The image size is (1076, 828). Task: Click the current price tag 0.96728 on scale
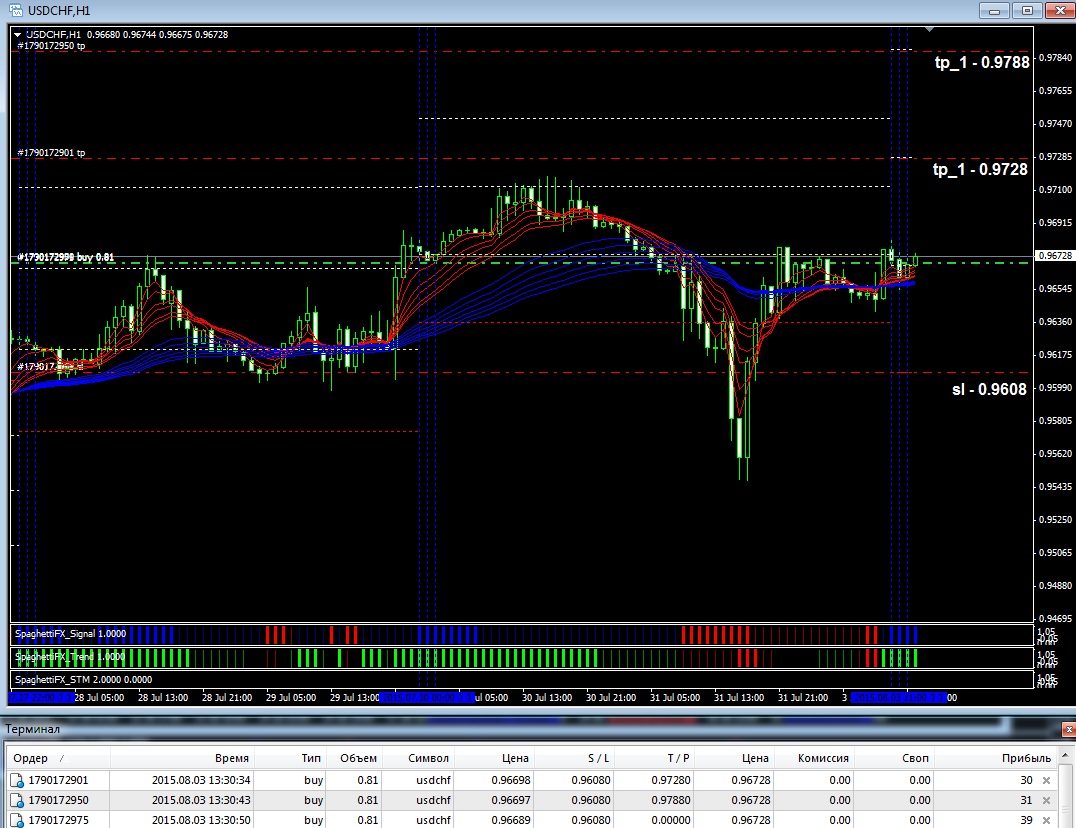[1053, 256]
